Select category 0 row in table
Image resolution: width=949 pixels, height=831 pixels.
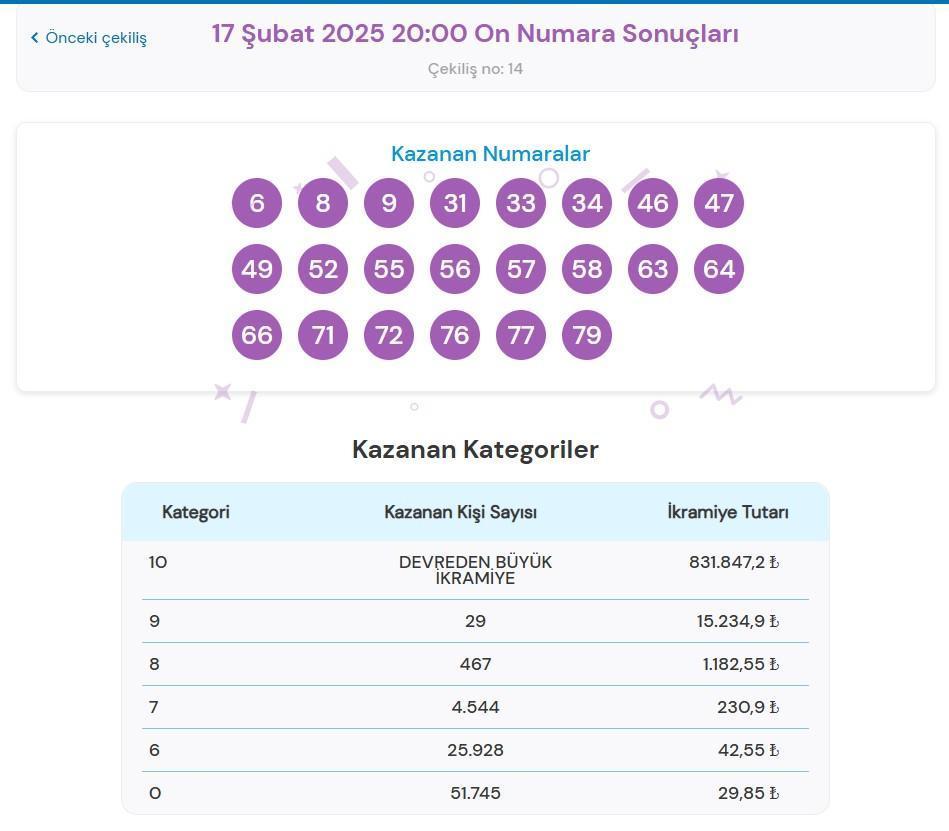pyautogui.click(x=475, y=793)
